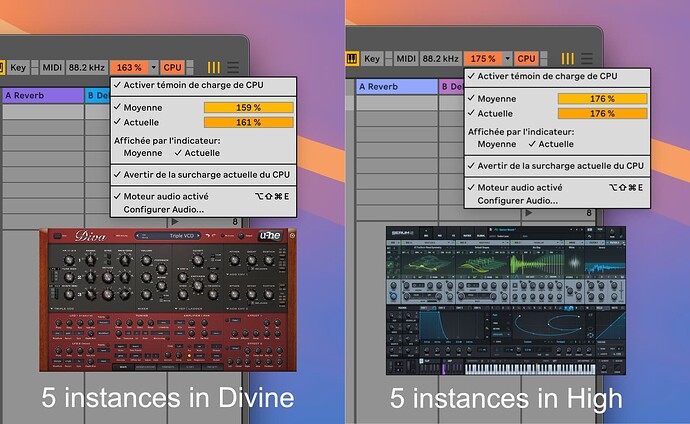Click the 159 % Moyenne load bar
The height and width of the screenshot is (424, 690).
pos(249,107)
